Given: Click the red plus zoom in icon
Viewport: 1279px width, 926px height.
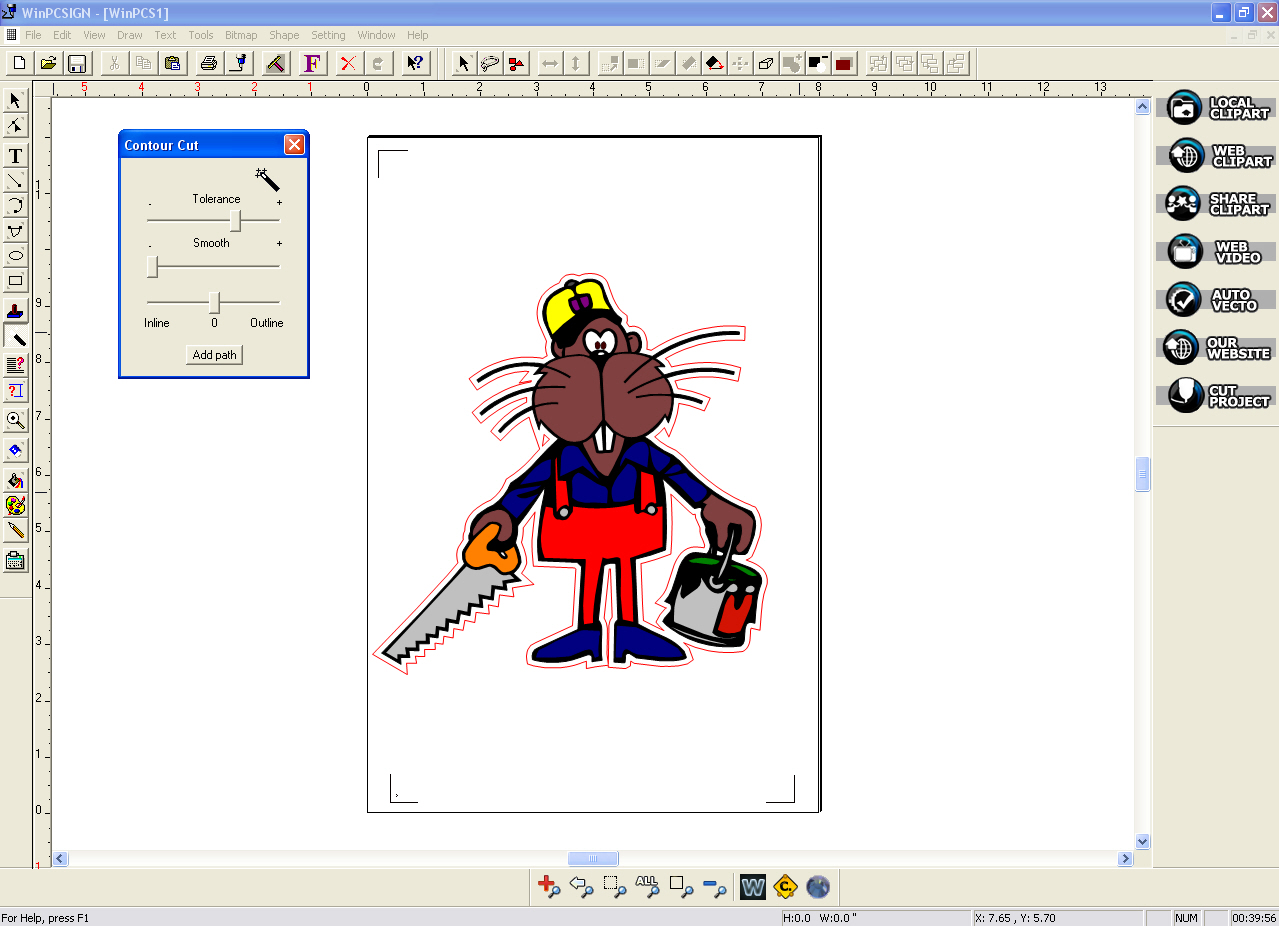Looking at the screenshot, I should click(x=548, y=886).
